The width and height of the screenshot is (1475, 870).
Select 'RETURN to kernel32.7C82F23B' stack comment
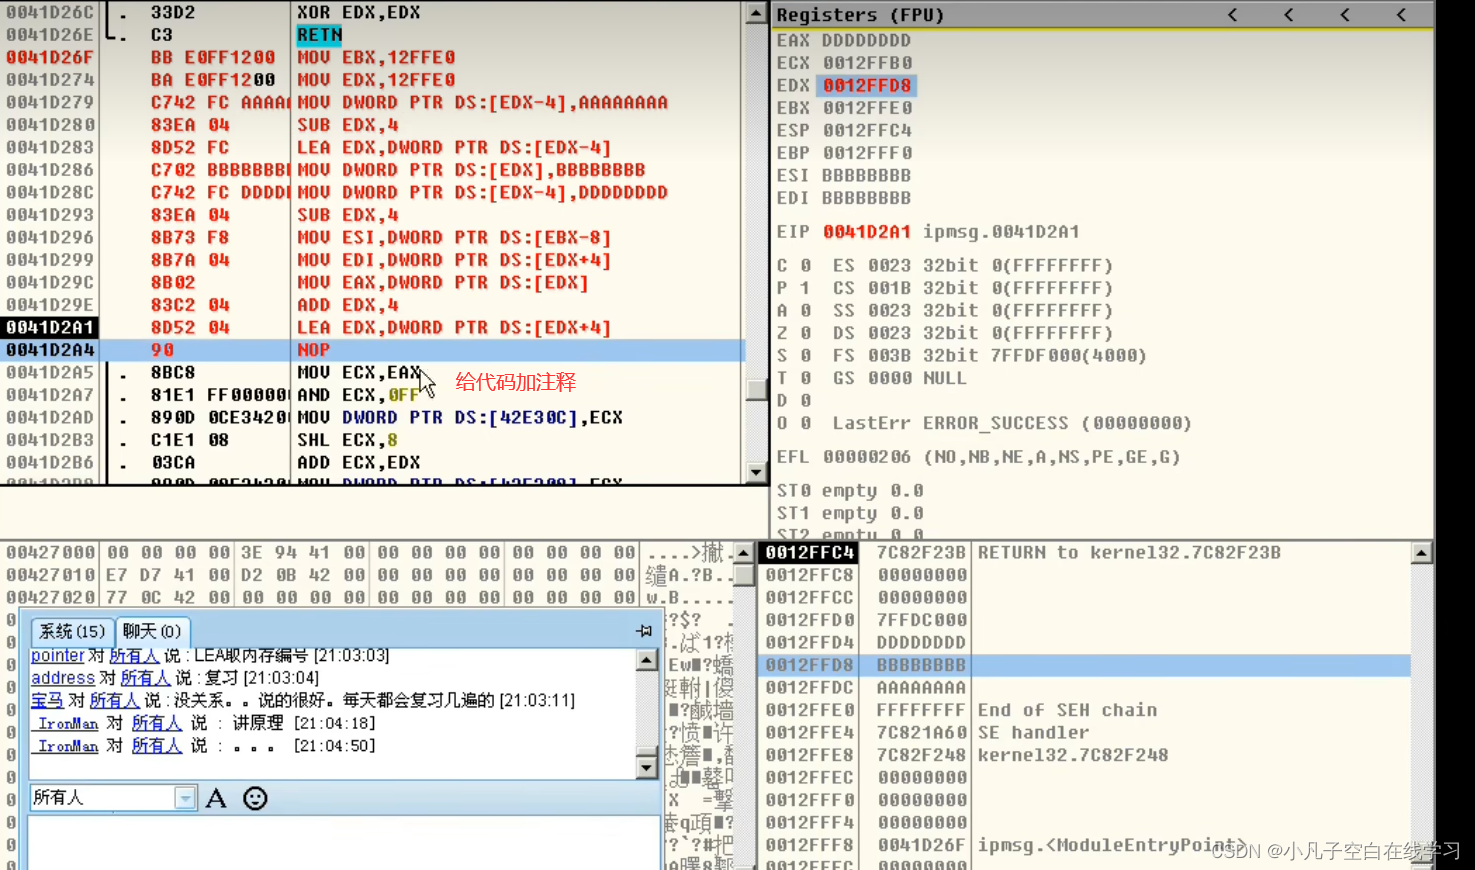coord(1129,553)
